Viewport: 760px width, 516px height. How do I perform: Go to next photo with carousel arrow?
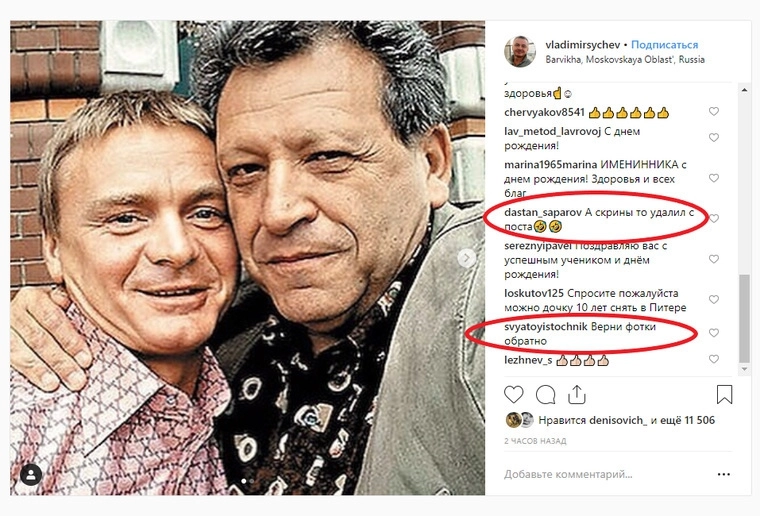(466, 258)
